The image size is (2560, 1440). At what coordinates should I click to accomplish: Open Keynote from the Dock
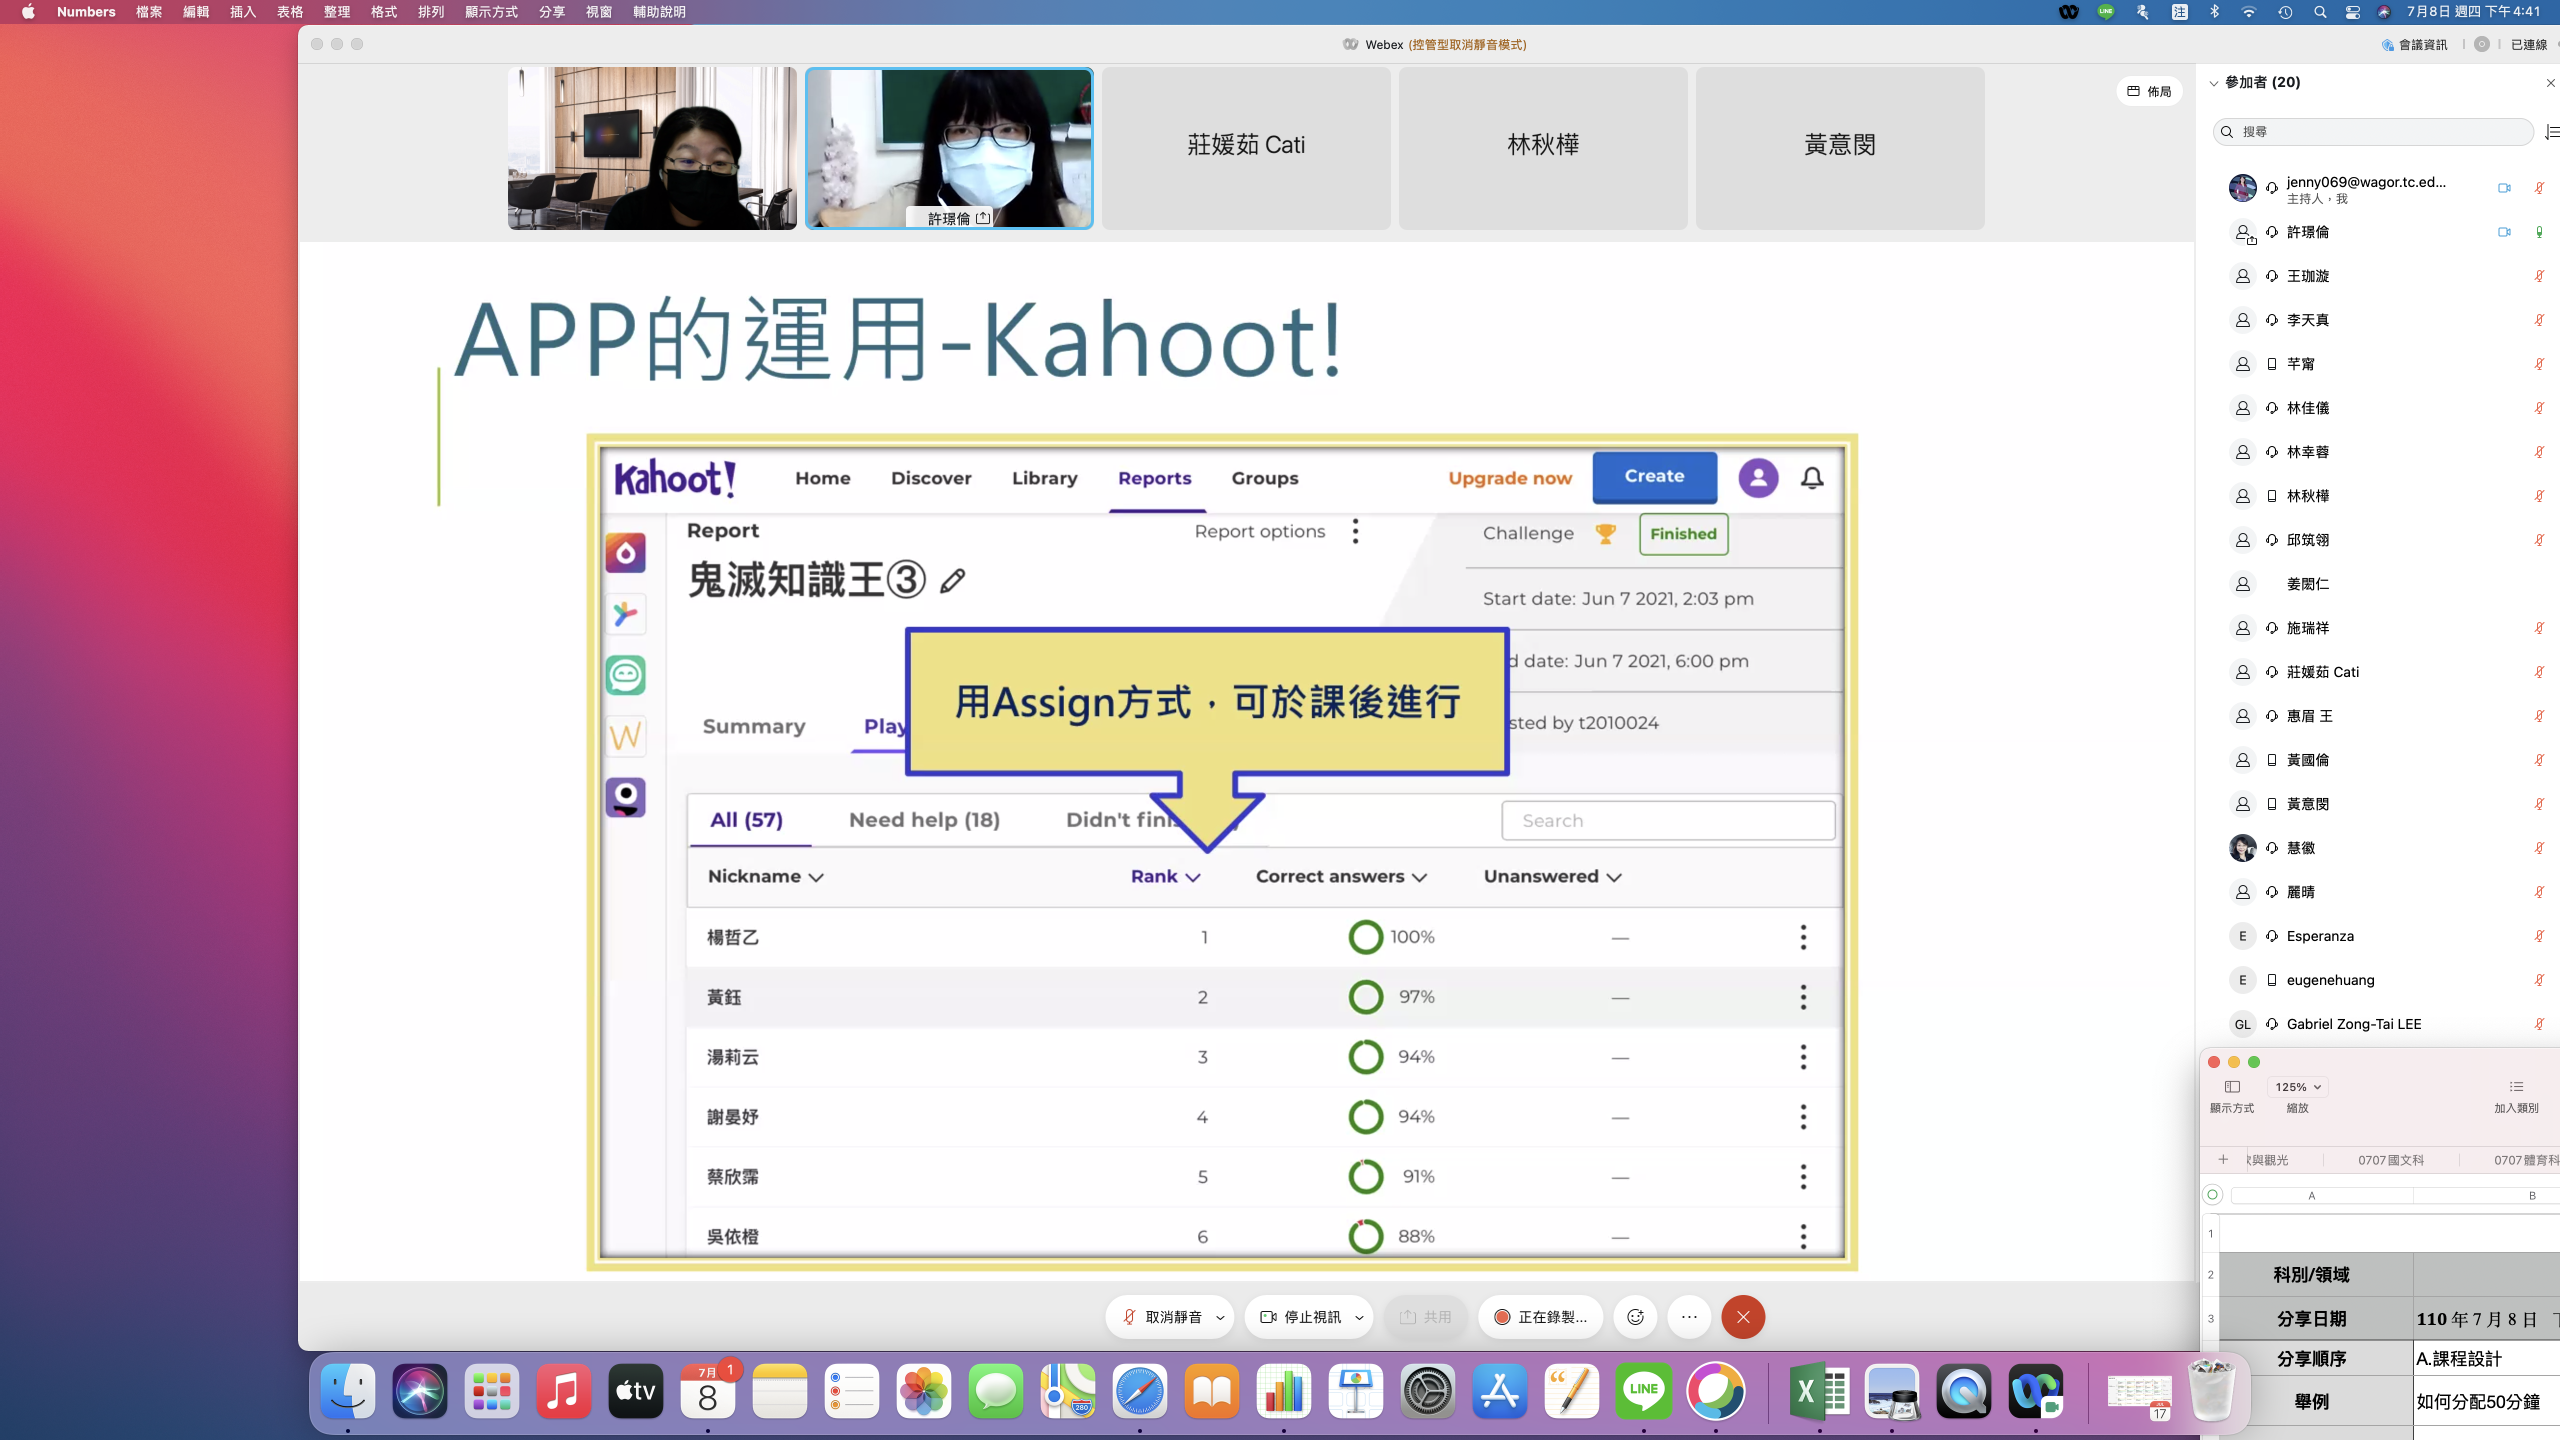1355,1391
